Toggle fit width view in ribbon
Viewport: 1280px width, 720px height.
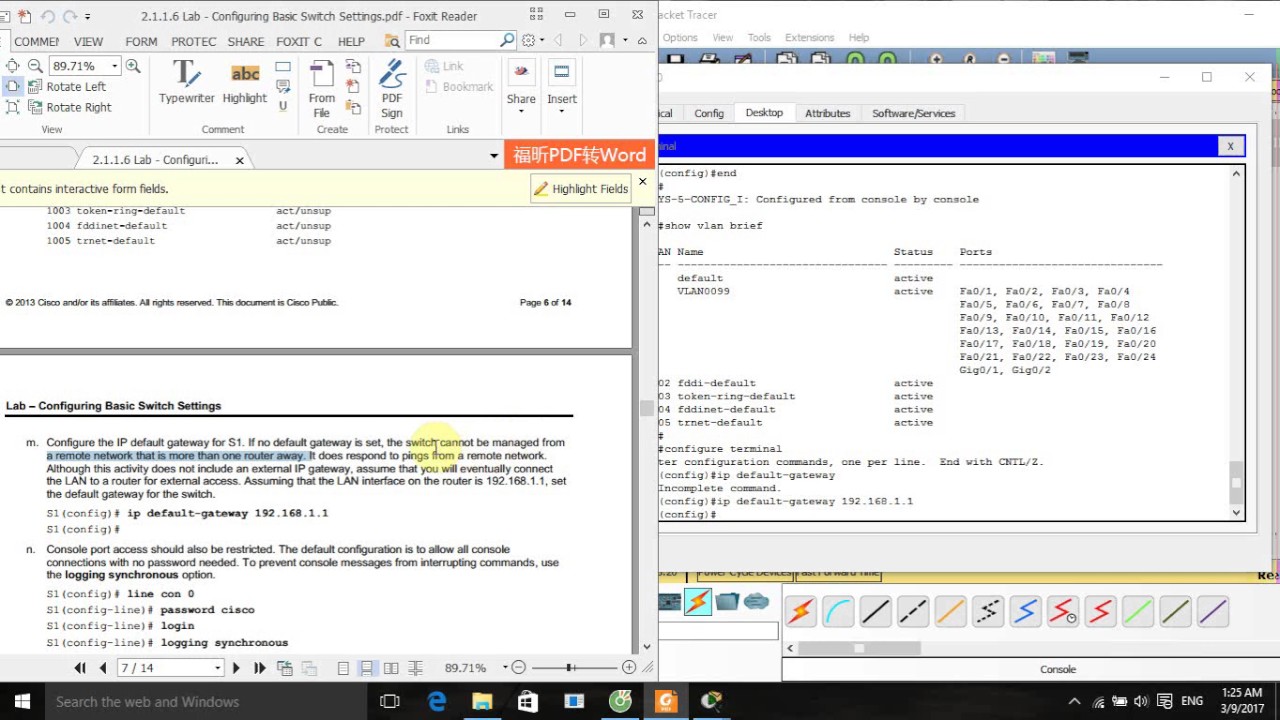tap(13, 87)
